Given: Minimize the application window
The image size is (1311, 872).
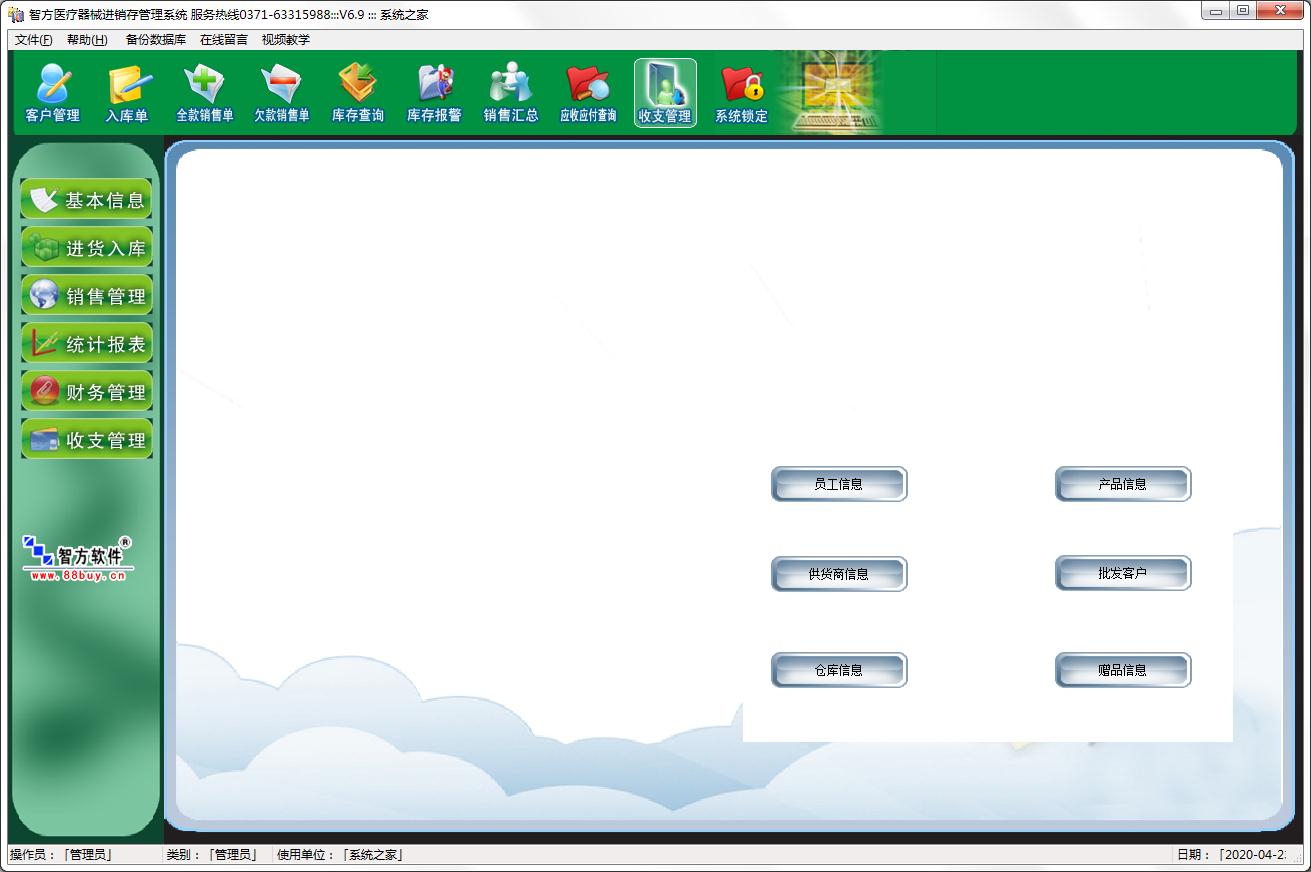Looking at the screenshot, I should (x=1215, y=11).
